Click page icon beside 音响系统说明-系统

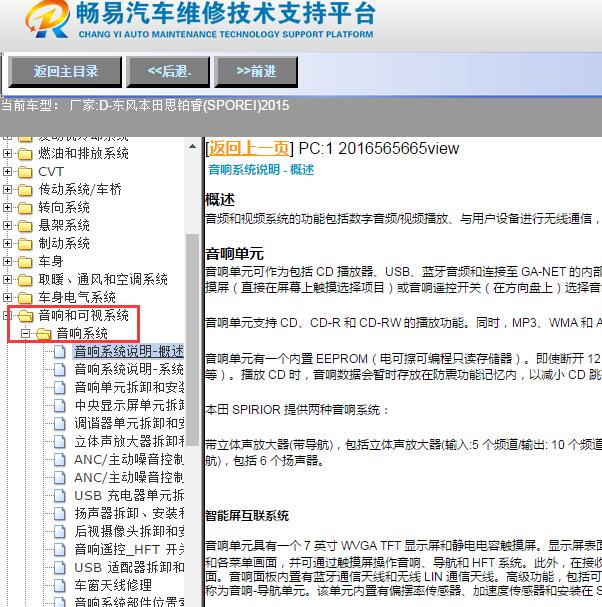tap(60, 369)
